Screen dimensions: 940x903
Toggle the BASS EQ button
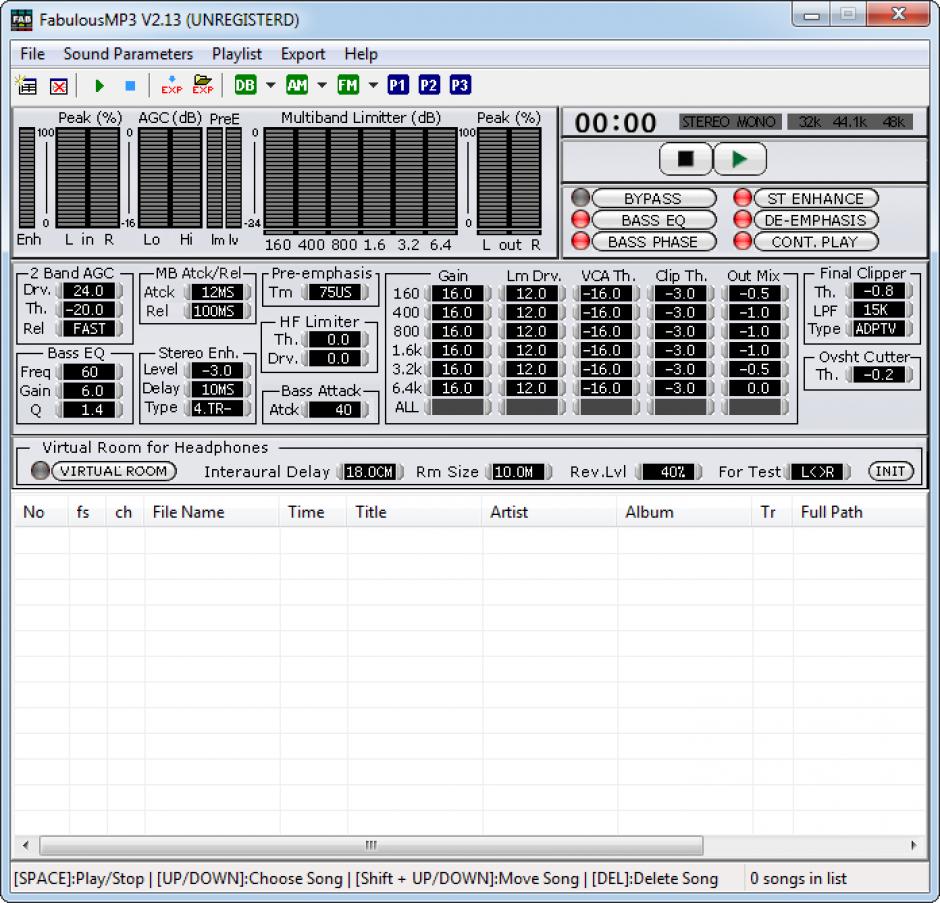[x=653, y=220]
